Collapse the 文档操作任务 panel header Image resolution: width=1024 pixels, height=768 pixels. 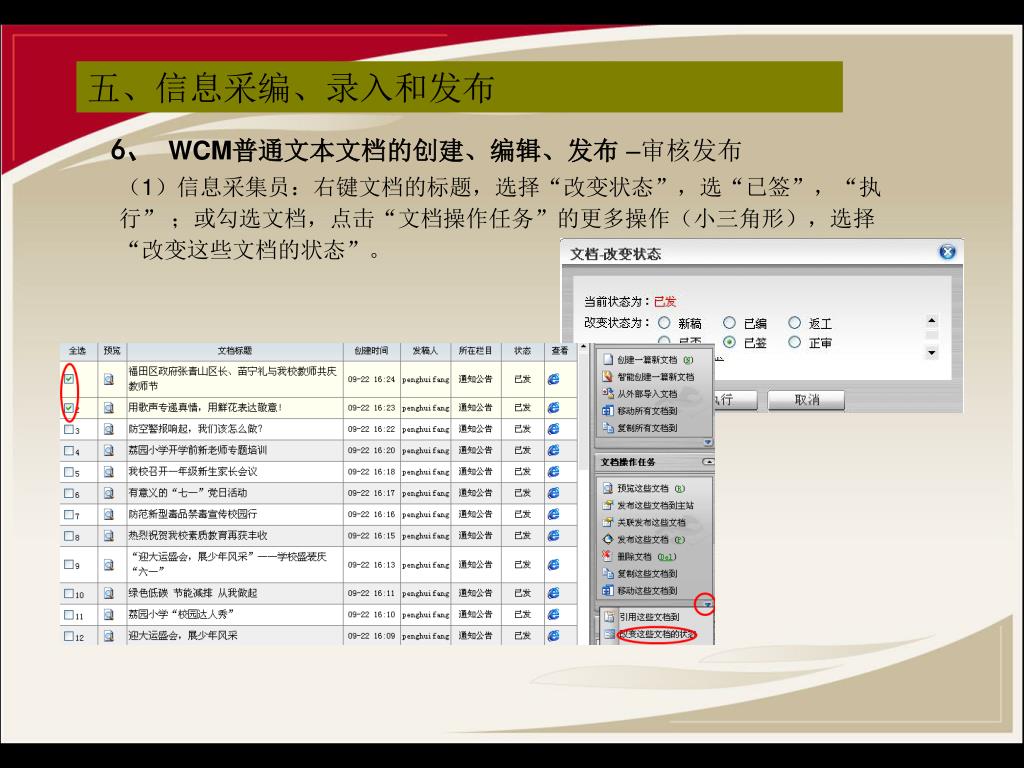[708, 462]
